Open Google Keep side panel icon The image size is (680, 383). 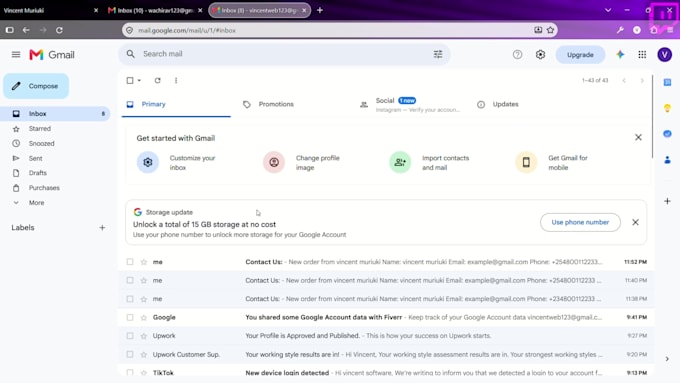pyautogui.click(x=667, y=108)
